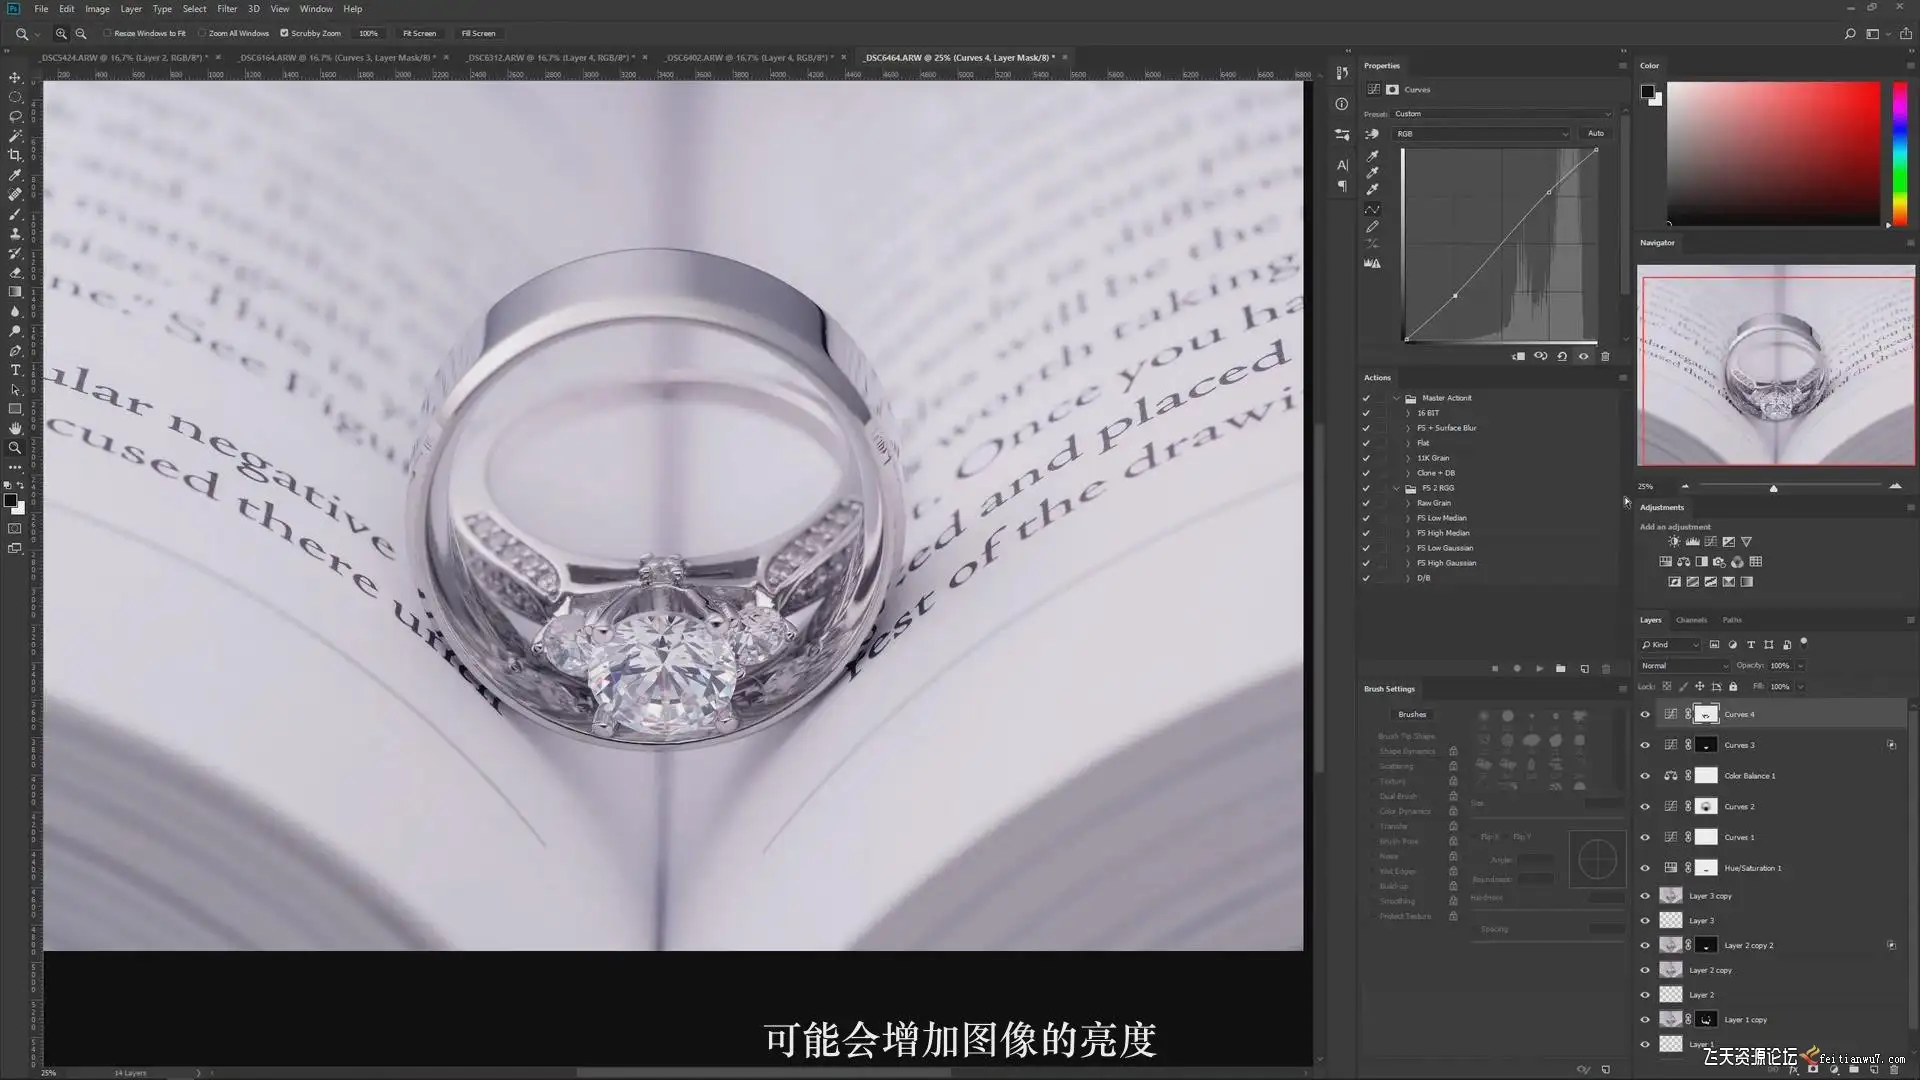Select the Hand tool

pyautogui.click(x=15, y=428)
